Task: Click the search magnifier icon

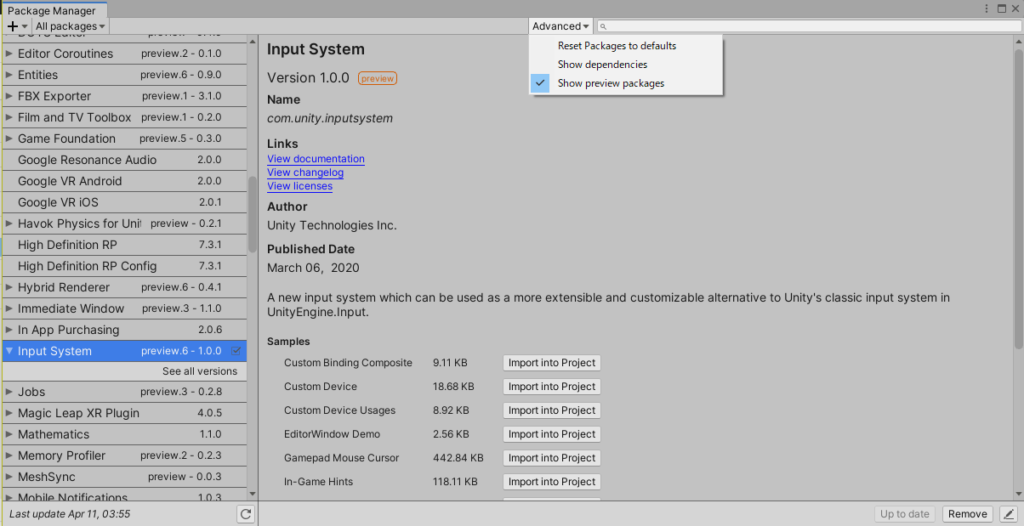Action: pyautogui.click(x=603, y=27)
